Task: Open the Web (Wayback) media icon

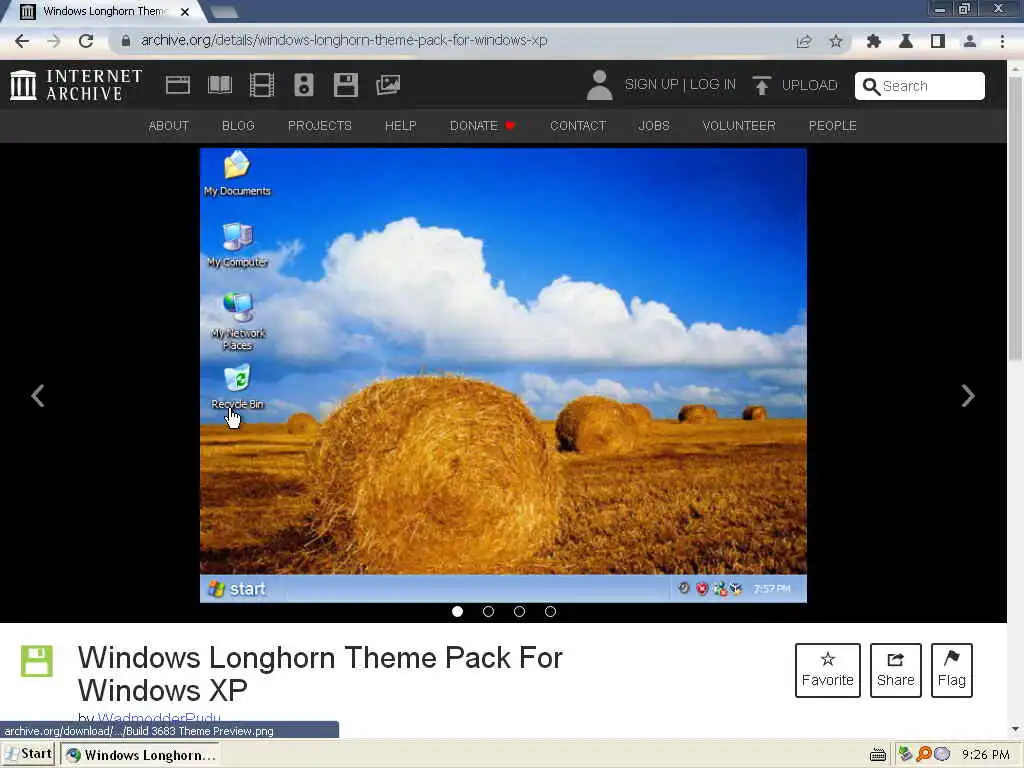Action: (x=178, y=85)
